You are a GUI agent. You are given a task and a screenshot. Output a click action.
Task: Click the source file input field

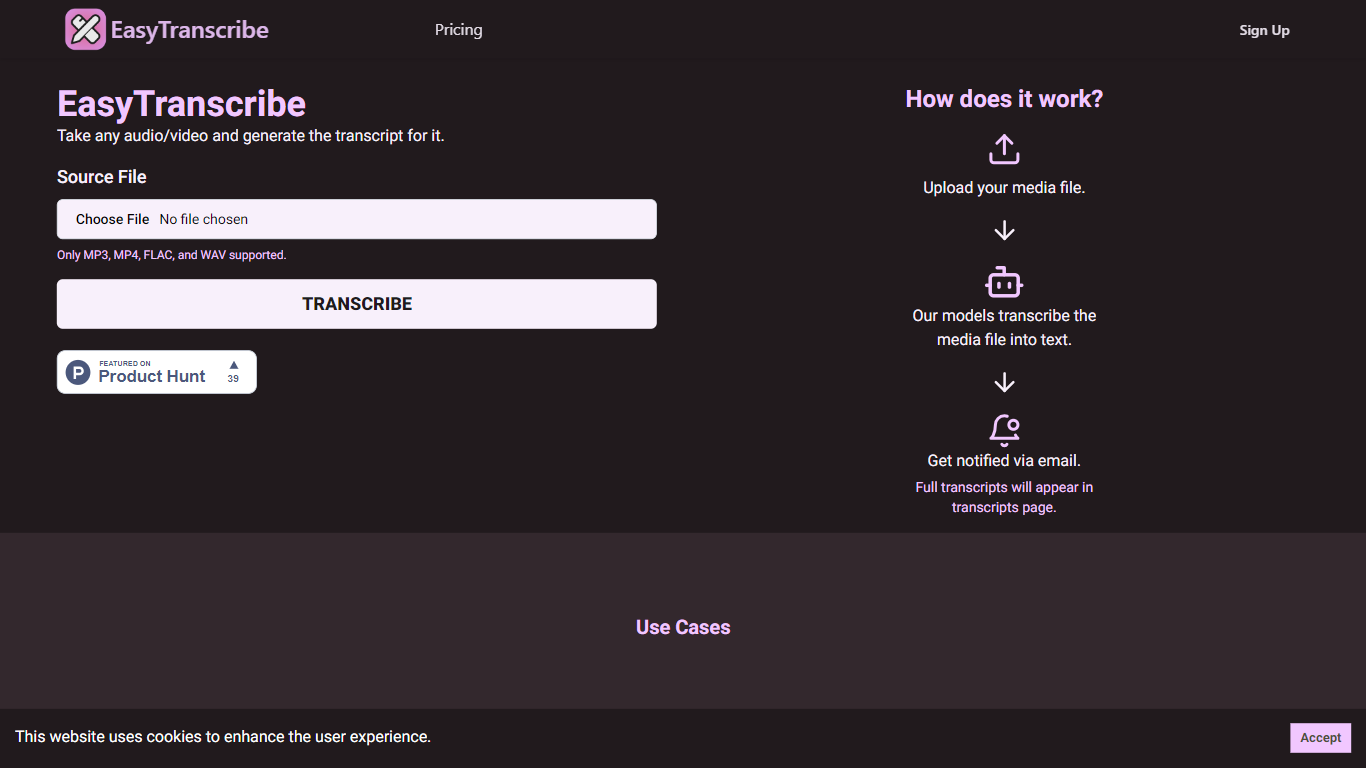tap(357, 219)
